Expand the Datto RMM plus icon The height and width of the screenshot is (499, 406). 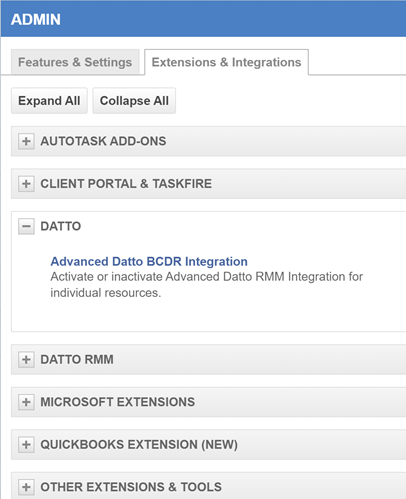pos(26,360)
